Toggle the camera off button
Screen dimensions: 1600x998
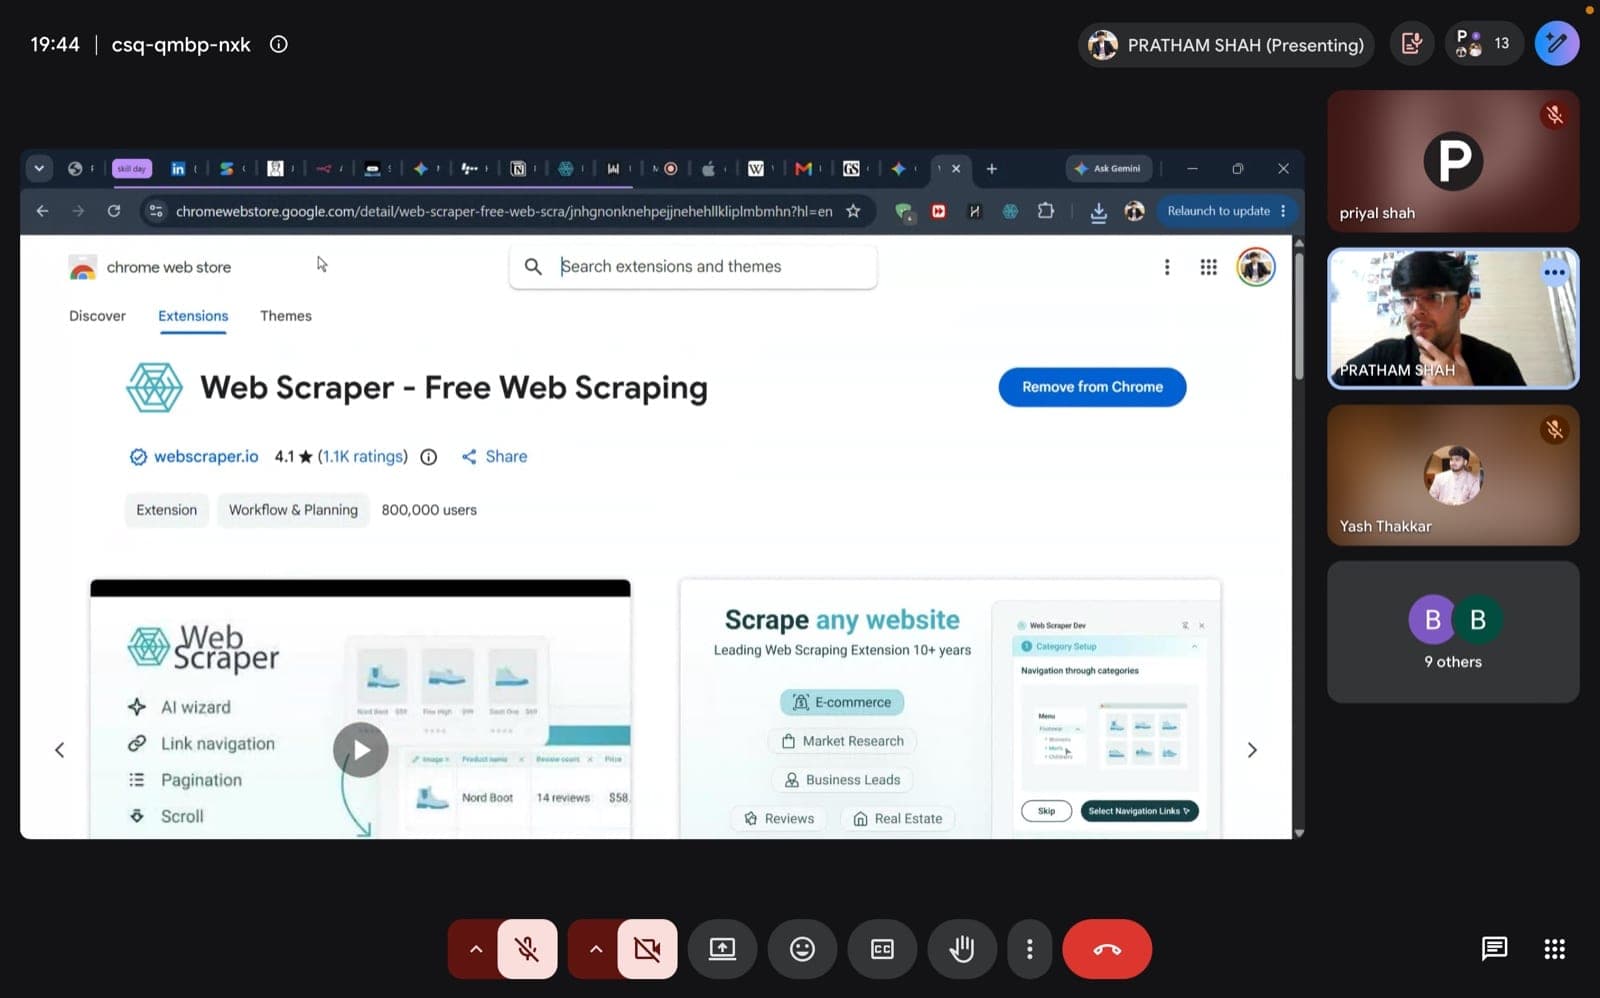(x=647, y=949)
